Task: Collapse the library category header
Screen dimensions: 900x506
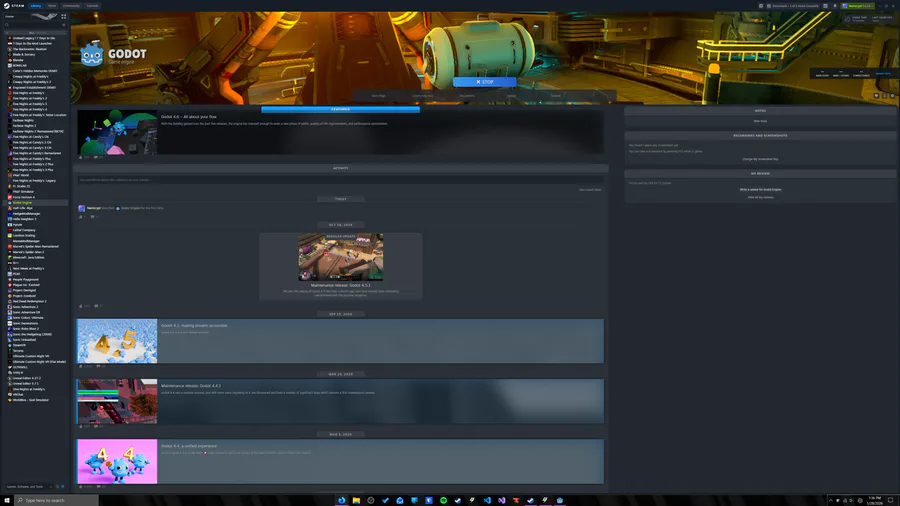Action: [x=34, y=33]
